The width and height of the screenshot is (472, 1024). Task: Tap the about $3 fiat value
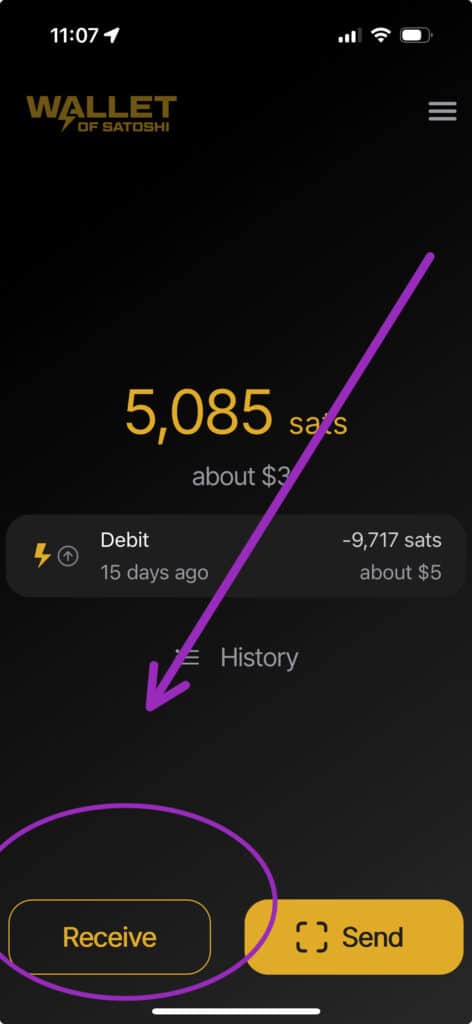click(x=240, y=477)
